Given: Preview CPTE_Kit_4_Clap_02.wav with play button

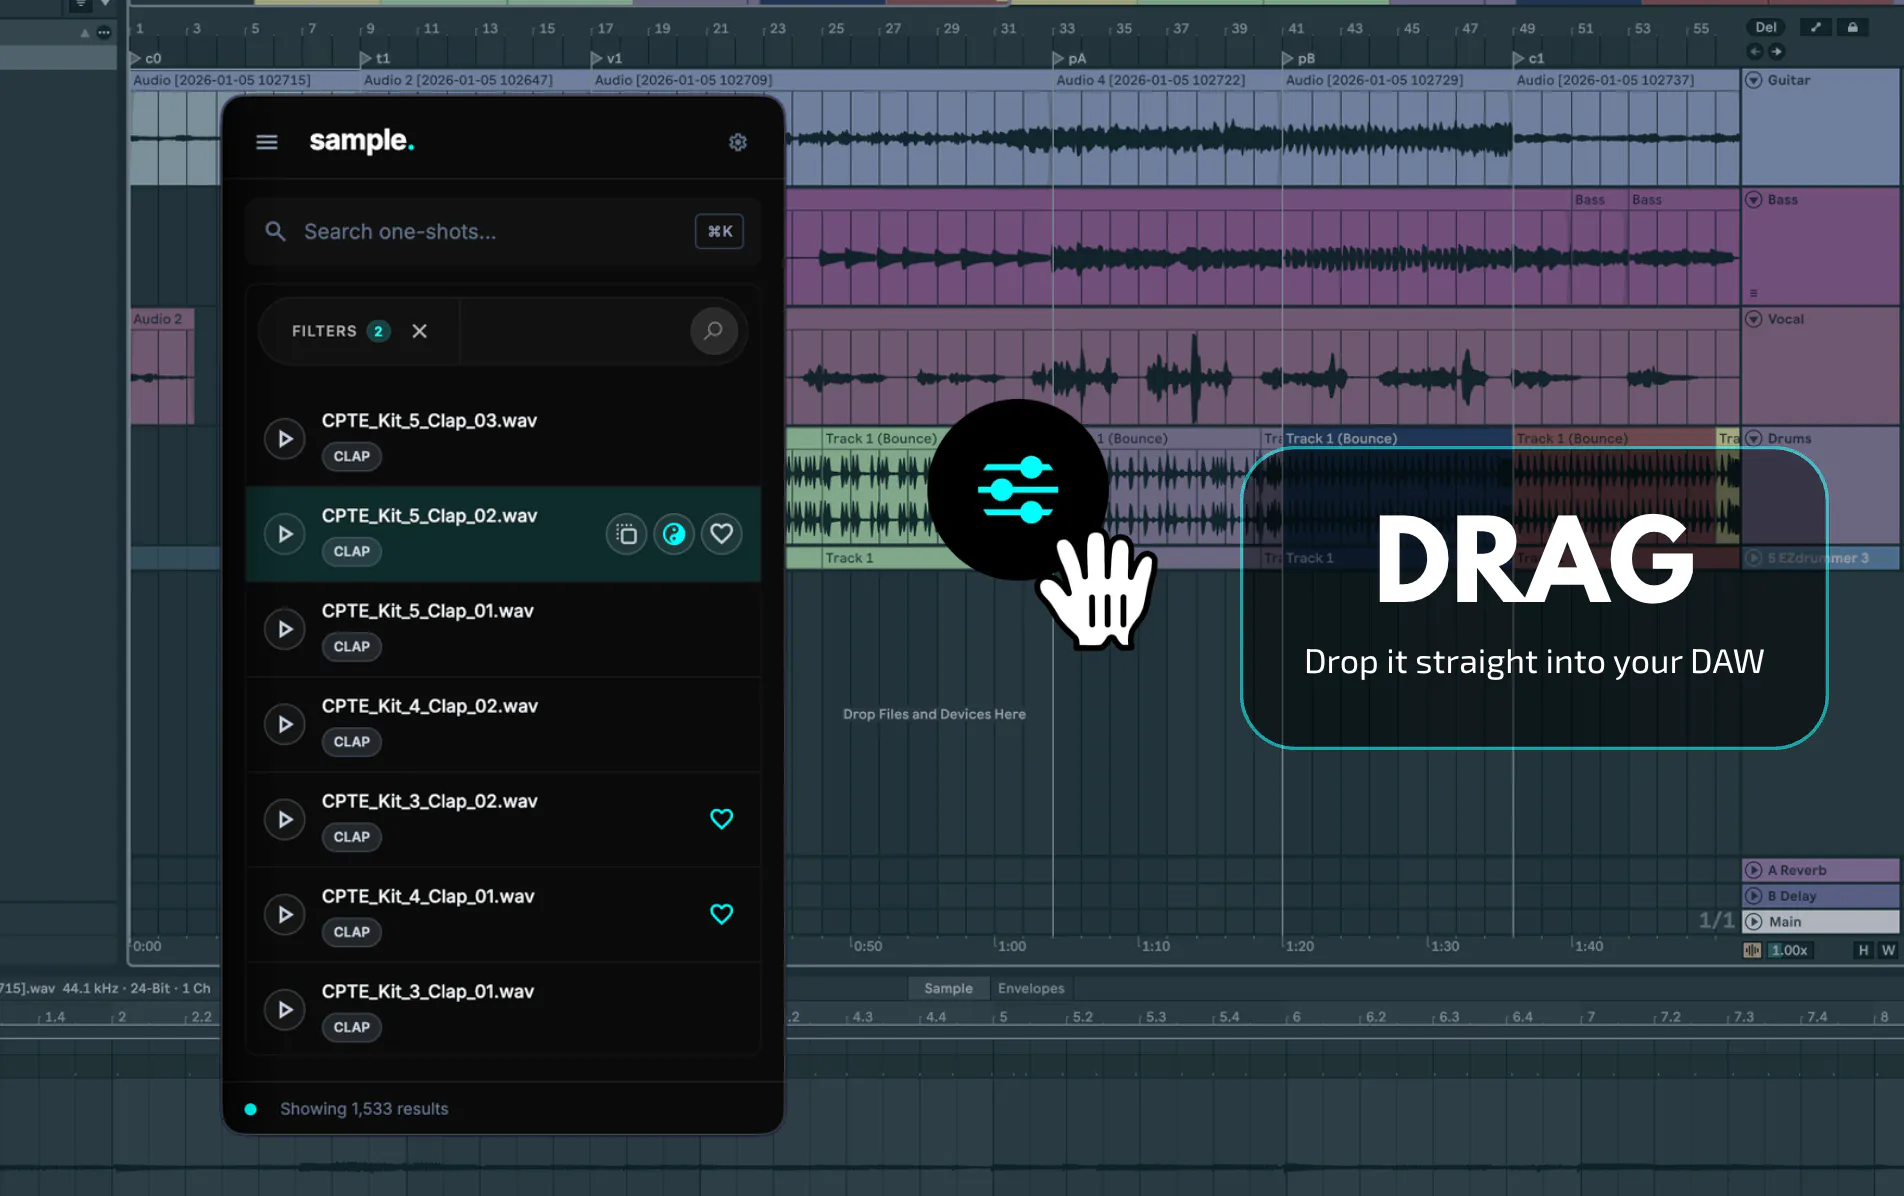Looking at the screenshot, I should pos(285,723).
